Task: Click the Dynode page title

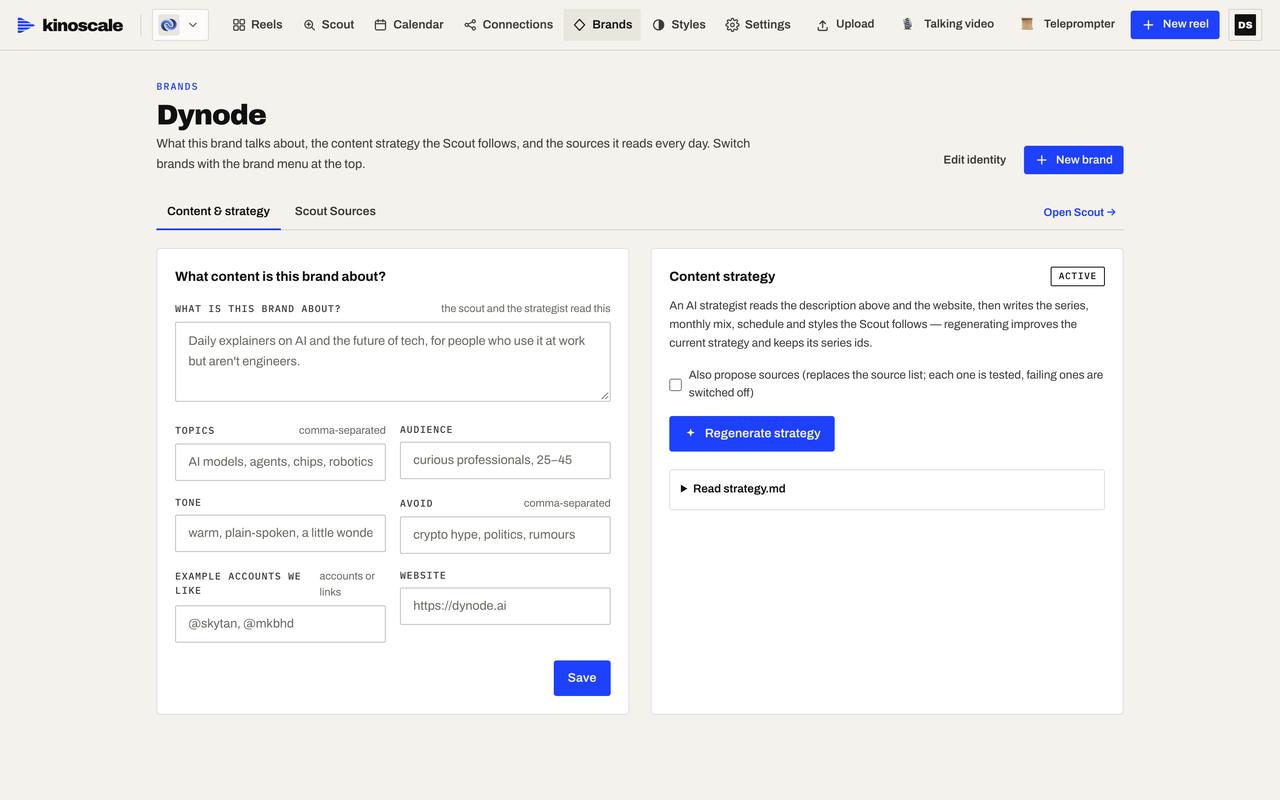Action: [x=211, y=115]
